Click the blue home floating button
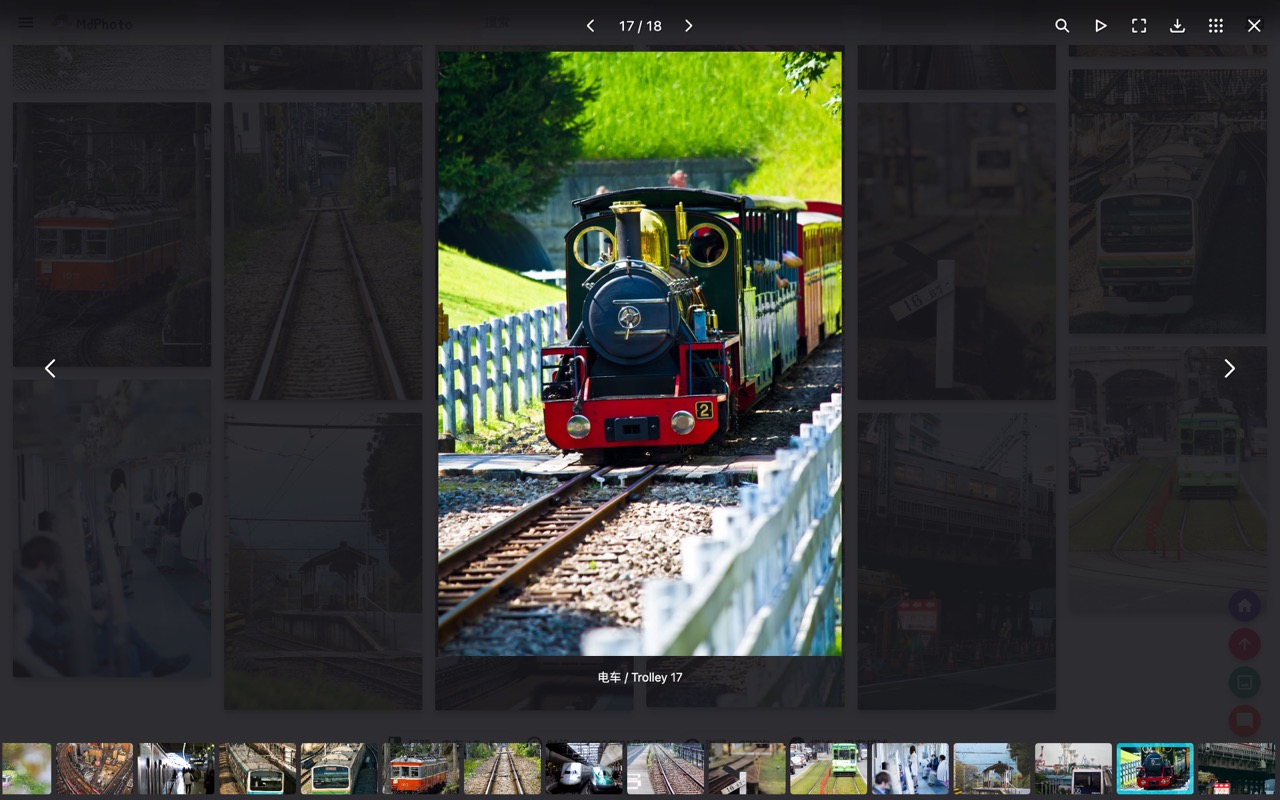 pos(1244,606)
